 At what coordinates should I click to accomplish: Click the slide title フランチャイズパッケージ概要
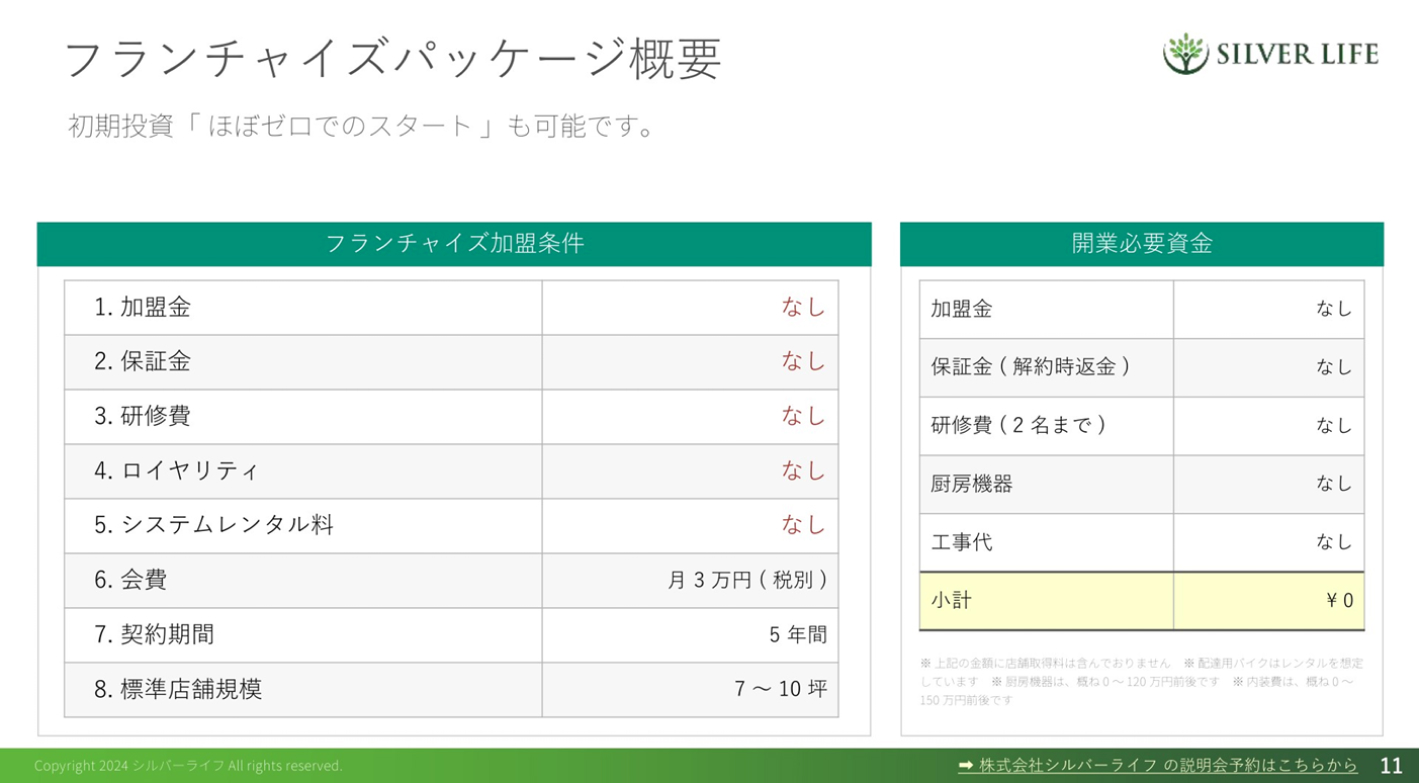[x=395, y=58]
